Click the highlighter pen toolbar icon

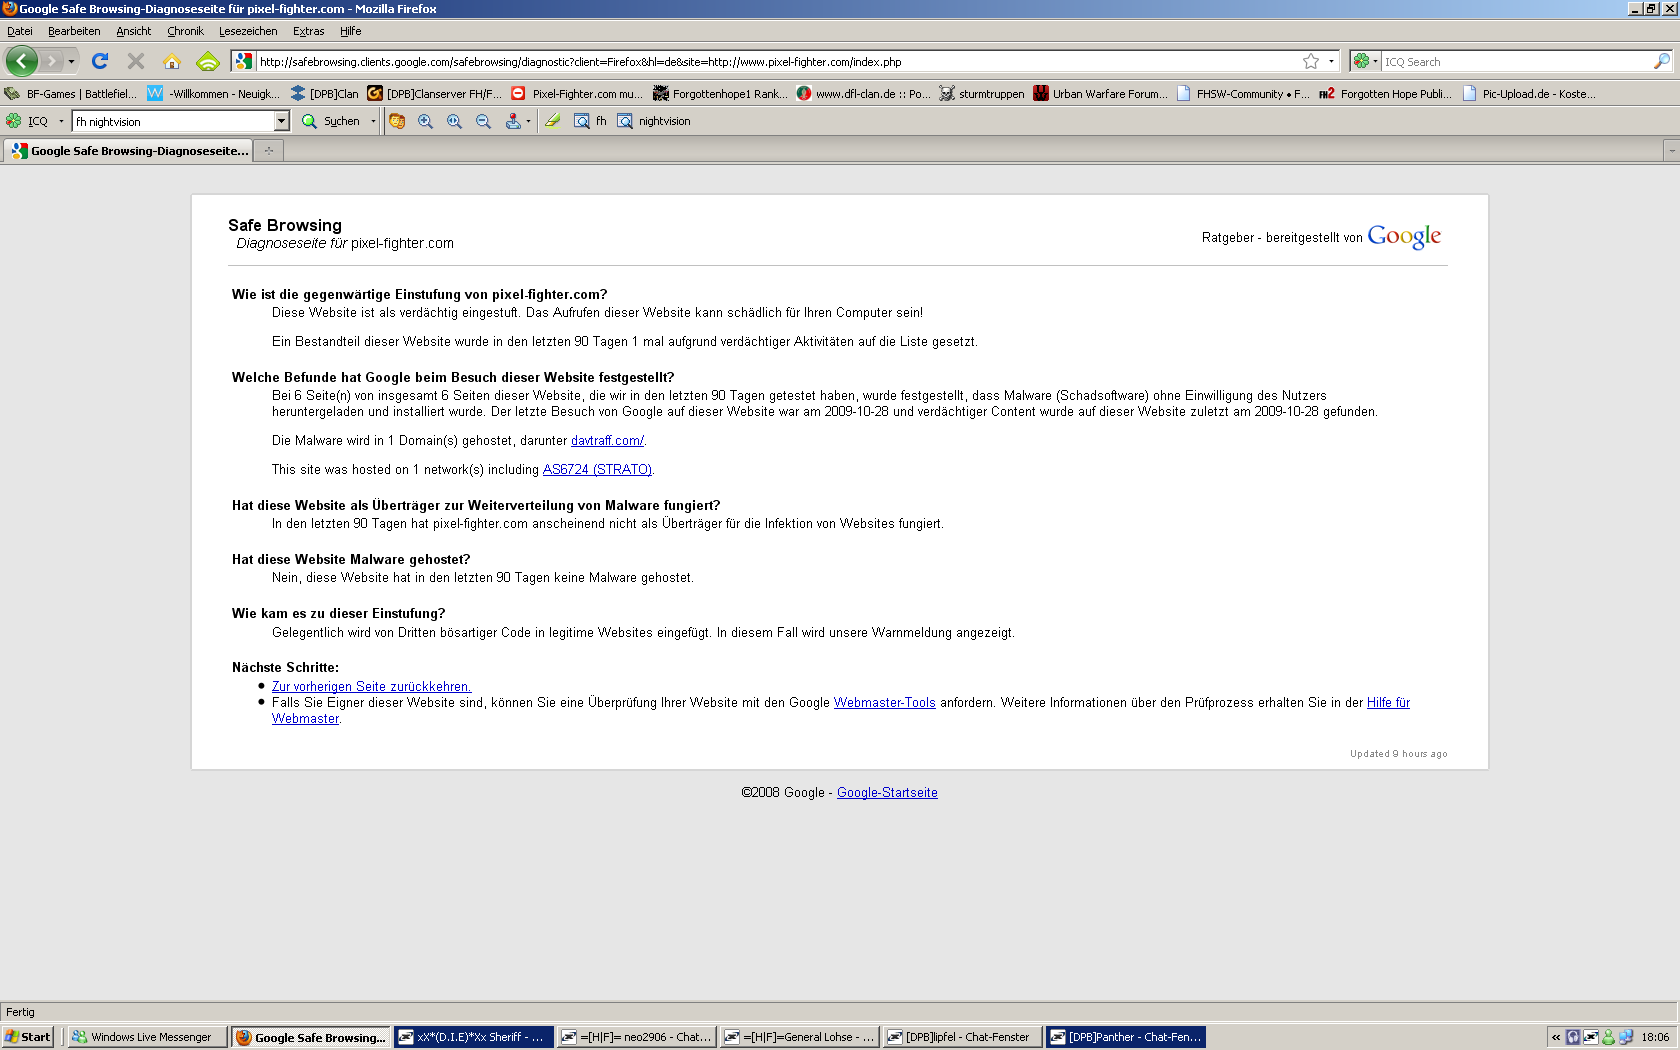pos(552,121)
